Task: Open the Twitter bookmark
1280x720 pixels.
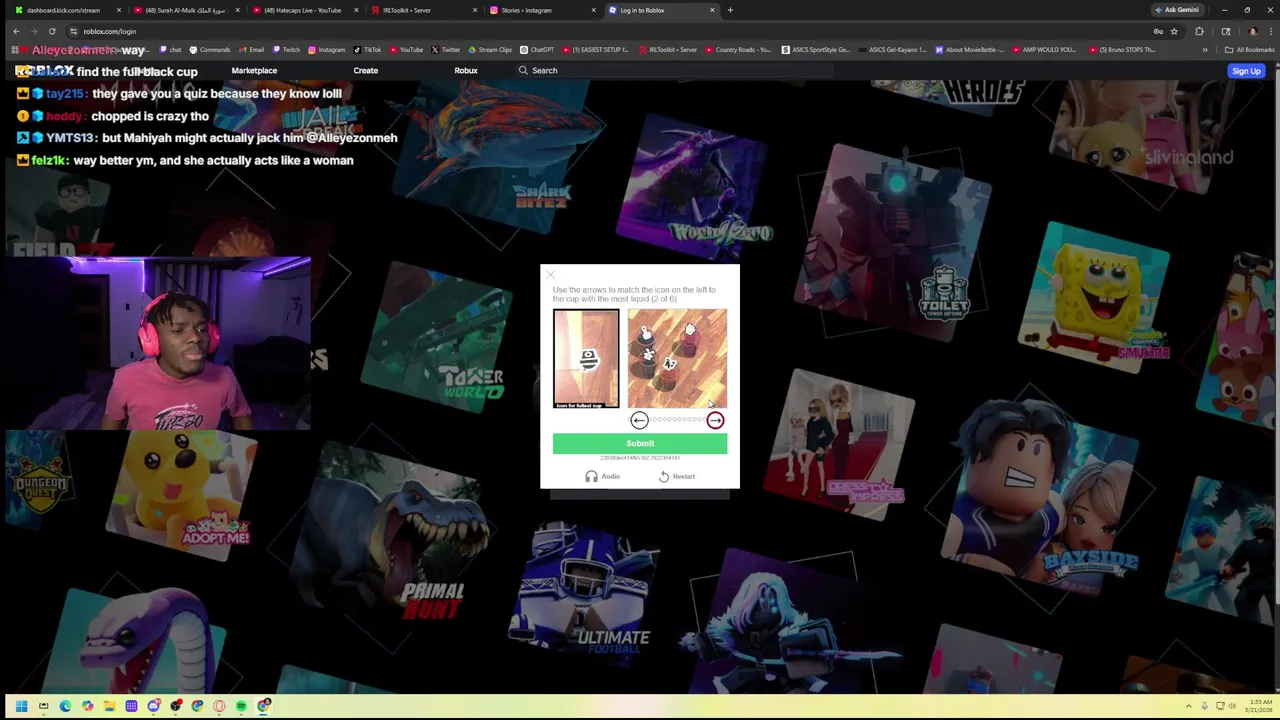Action: (x=446, y=50)
